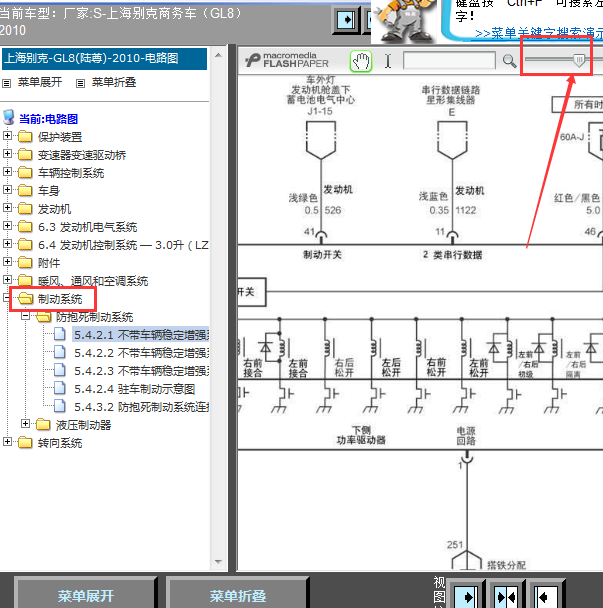This screenshot has height=608, width=603.
Task: Click the bottom center split-view arrows button
Action: click(506, 597)
